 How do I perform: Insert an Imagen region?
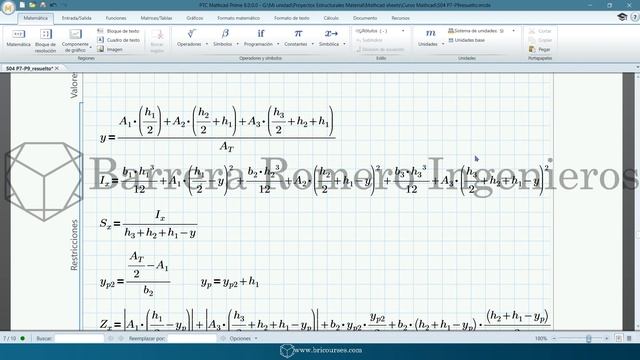pos(110,49)
